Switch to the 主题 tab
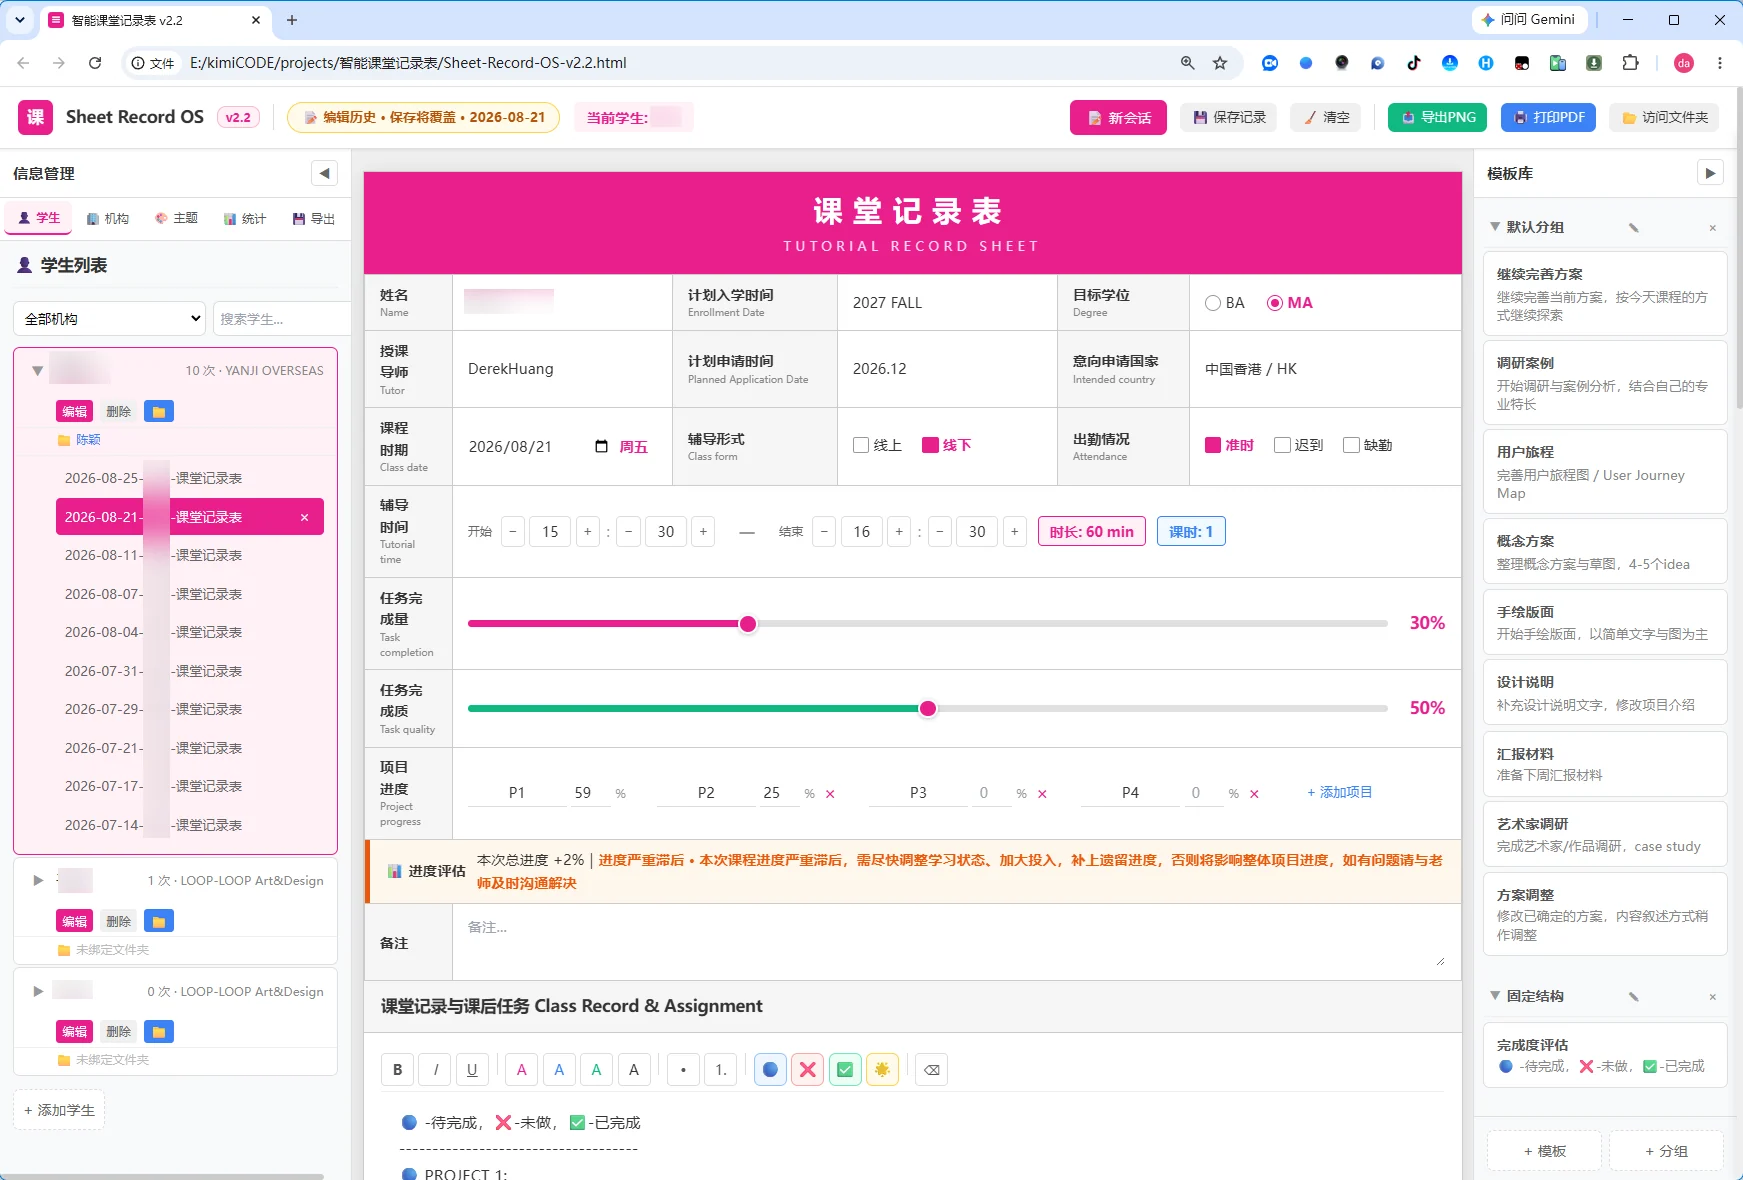This screenshot has height=1180, width=1743. pos(176,218)
